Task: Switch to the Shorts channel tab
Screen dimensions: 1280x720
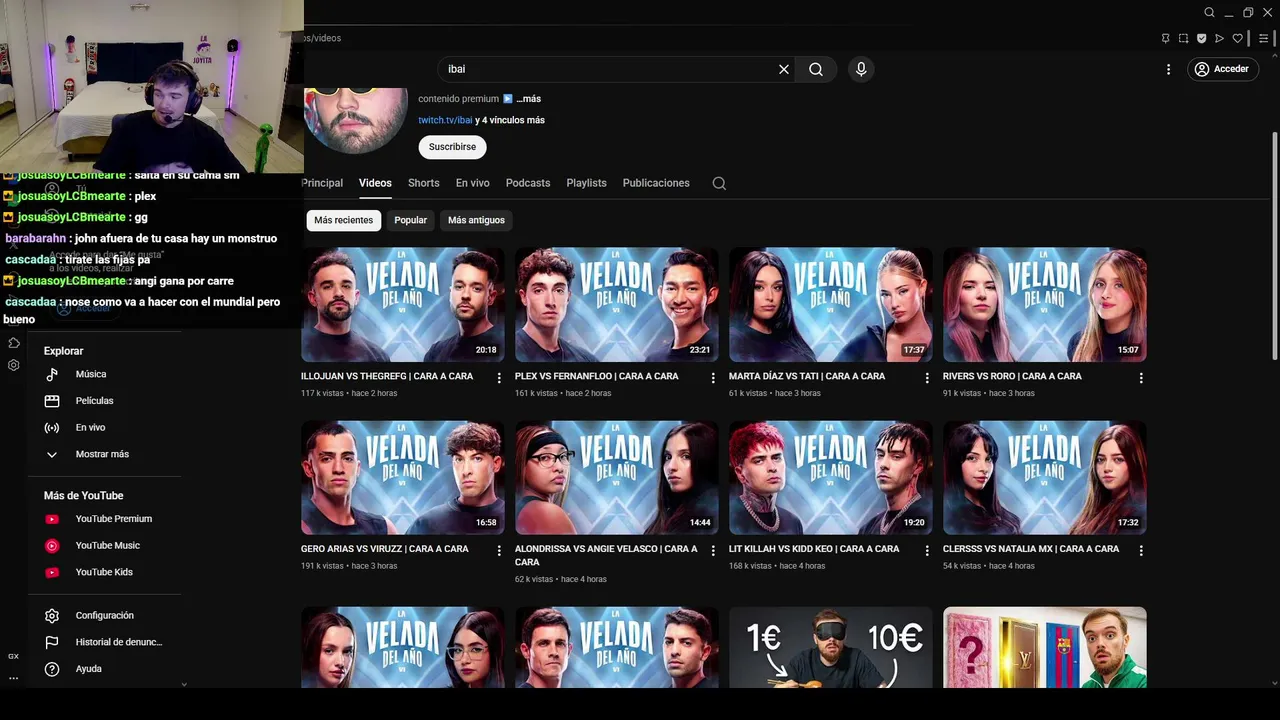Action: point(424,183)
